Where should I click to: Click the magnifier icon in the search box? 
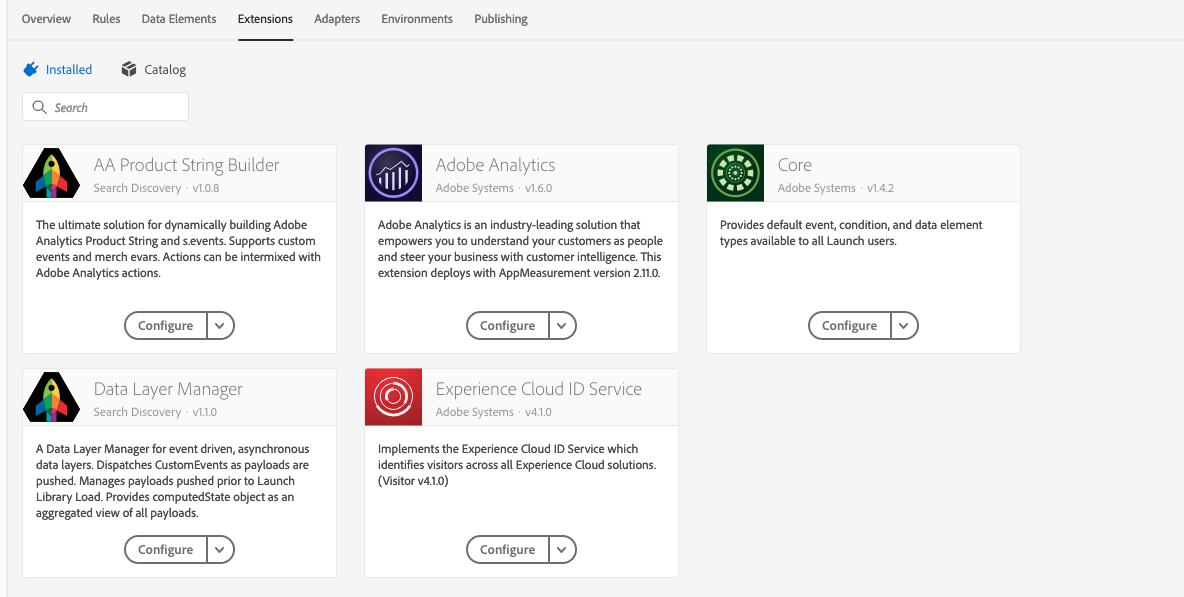click(x=40, y=107)
